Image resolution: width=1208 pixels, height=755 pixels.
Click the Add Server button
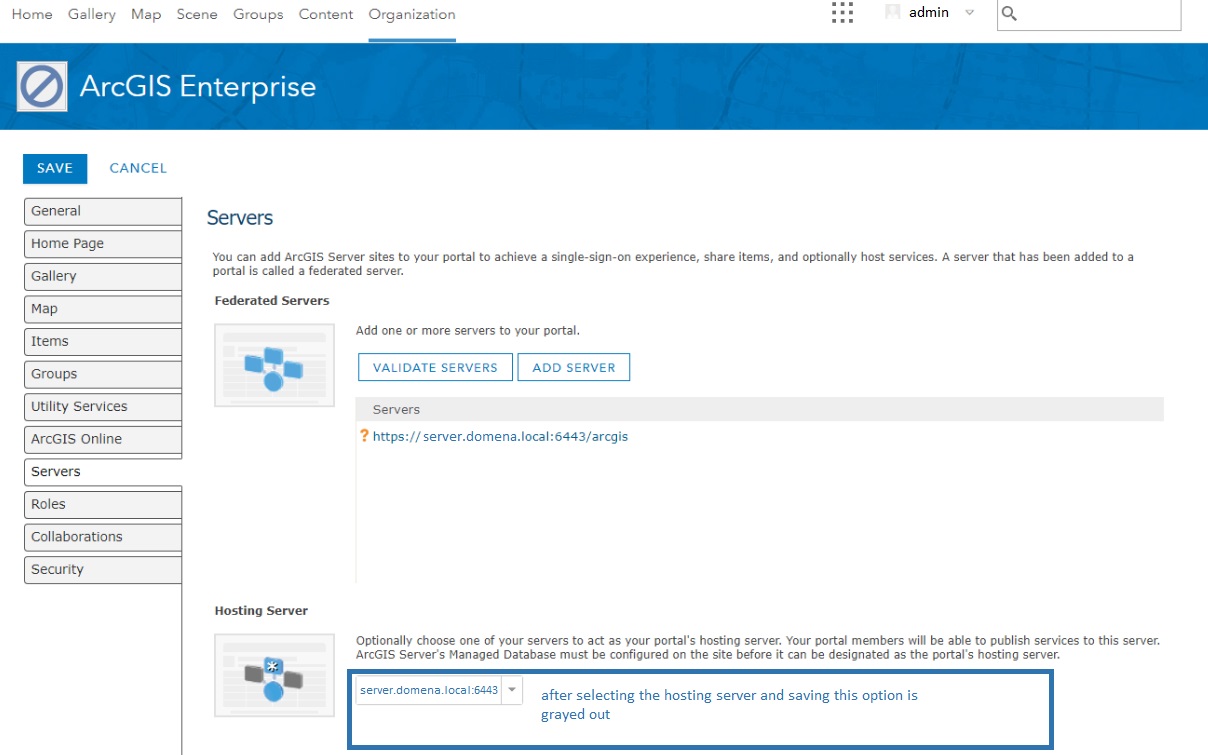574,367
